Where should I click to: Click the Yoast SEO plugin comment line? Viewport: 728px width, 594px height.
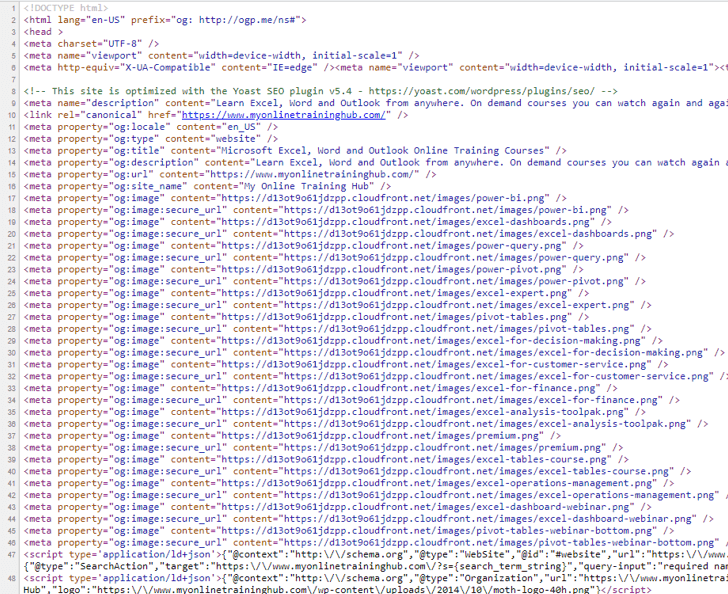[x=321, y=91]
